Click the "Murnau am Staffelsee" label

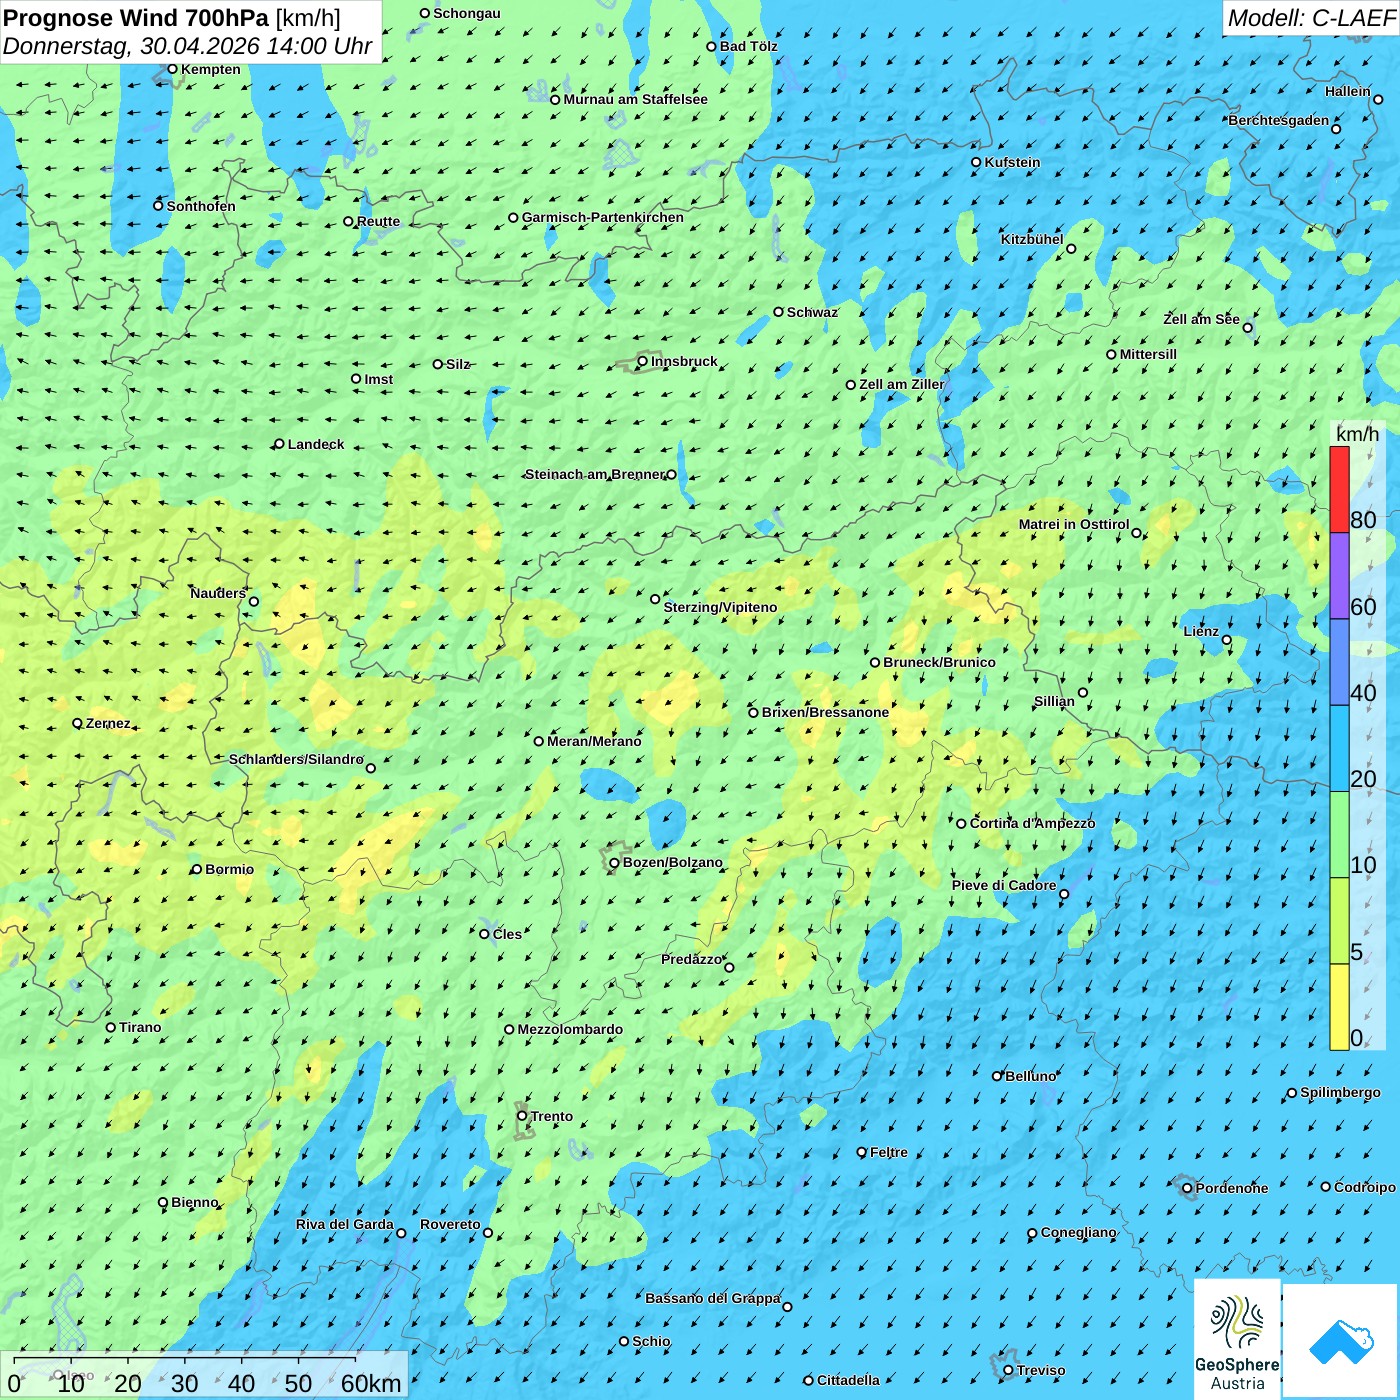coord(635,99)
